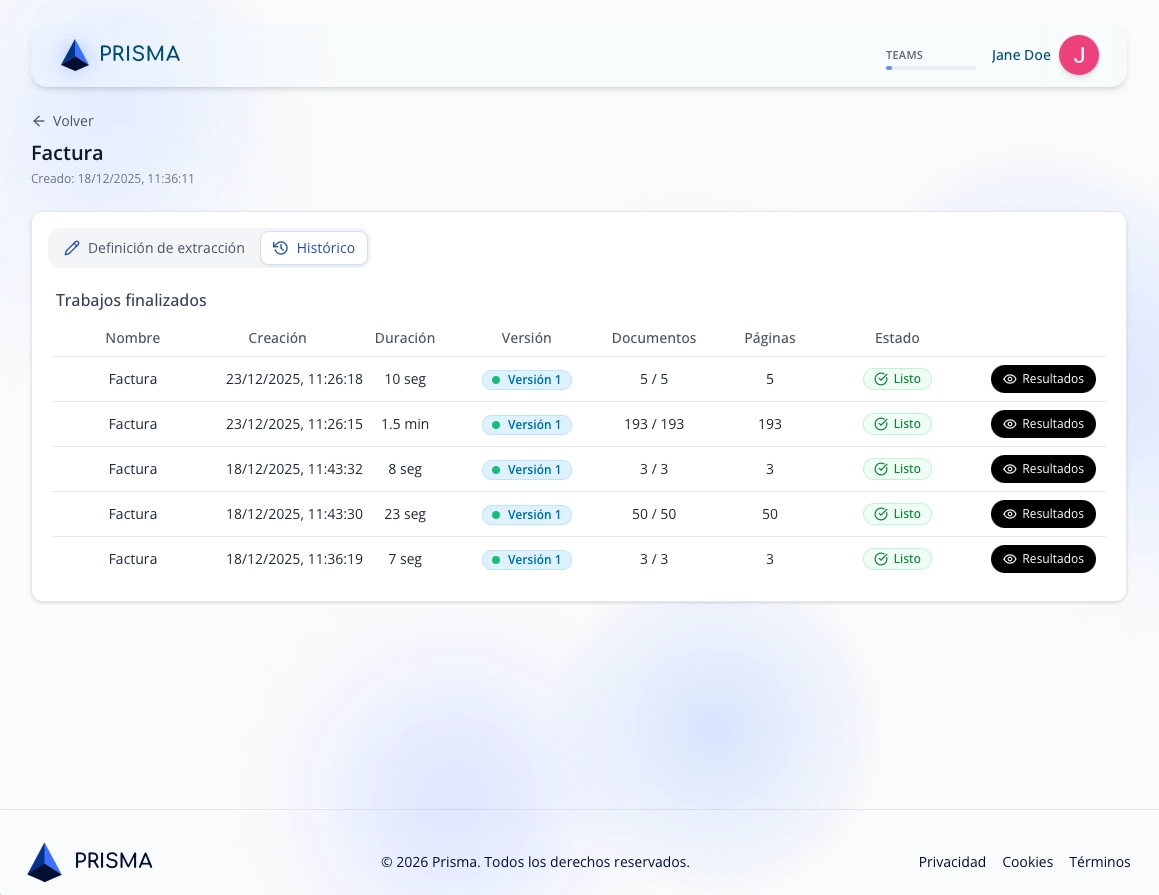This screenshot has height=895, width=1159.
Task: Click the Listo status in the 193 / 193 row
Action: [x=897, y=424]
